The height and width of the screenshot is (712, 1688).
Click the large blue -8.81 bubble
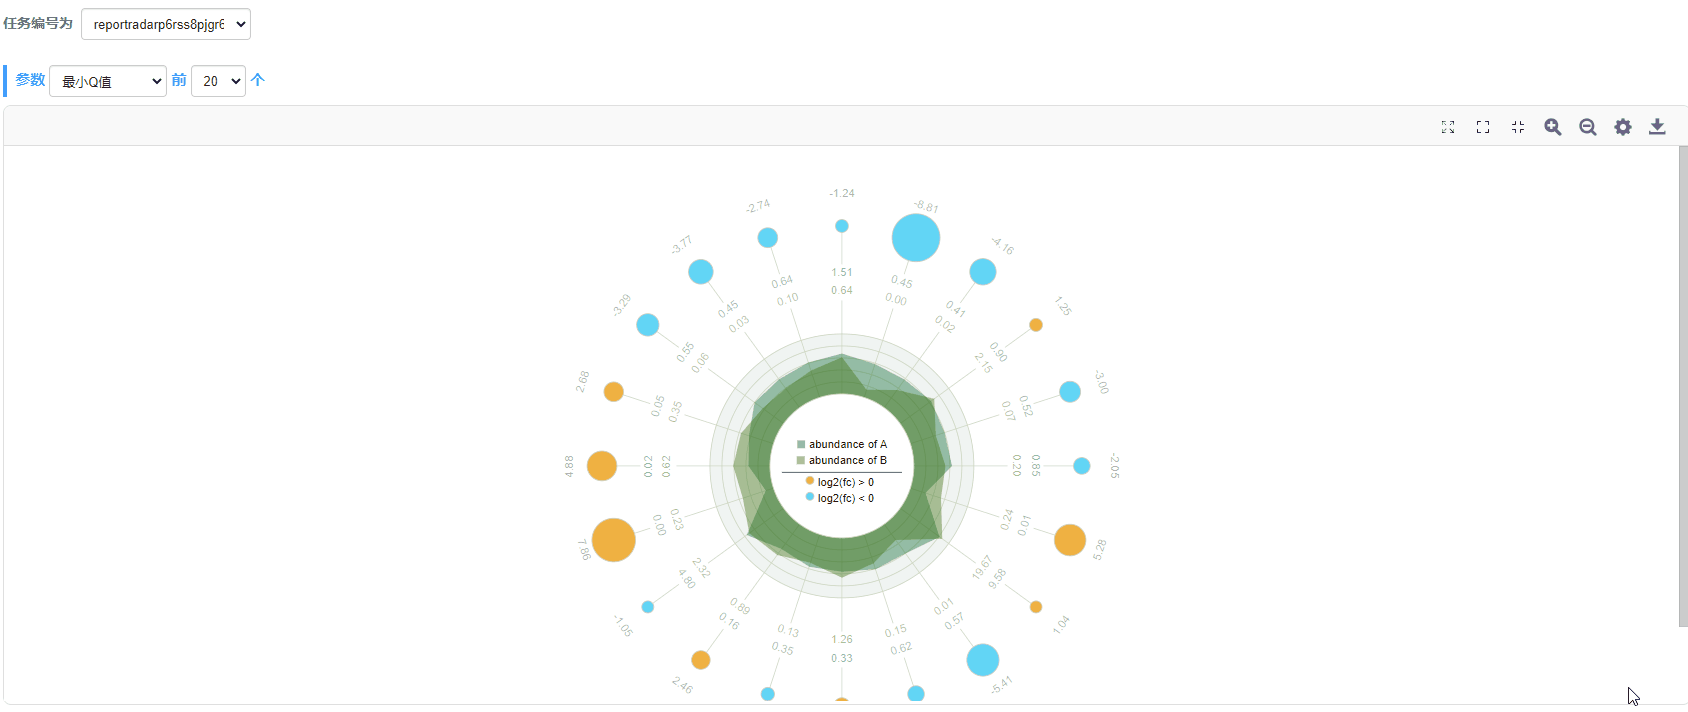[916, 238]
